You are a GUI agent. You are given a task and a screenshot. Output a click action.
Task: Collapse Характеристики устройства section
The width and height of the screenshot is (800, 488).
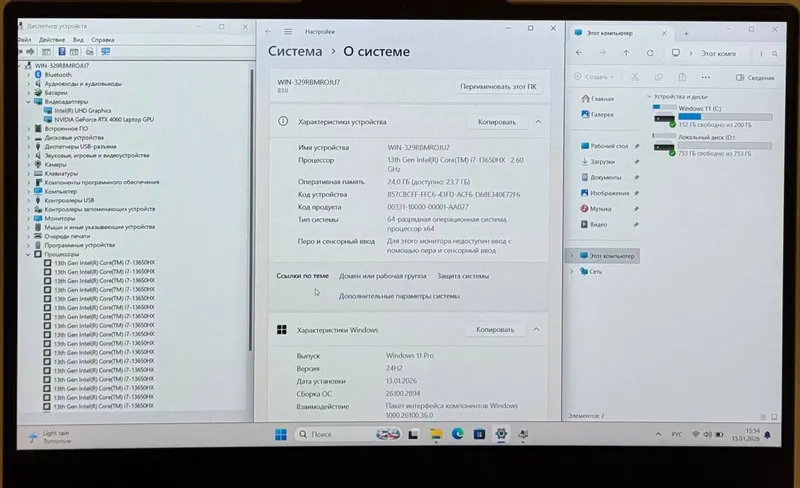(x=538, y=122)
